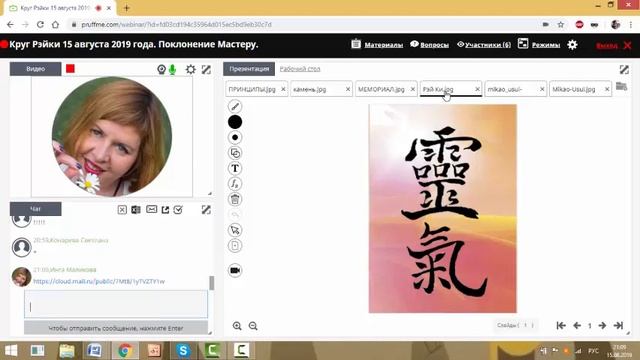Viewport: 640px width, 360px height.
Task: Click the chat pop-out arrow icon
Action: (165, 210)
